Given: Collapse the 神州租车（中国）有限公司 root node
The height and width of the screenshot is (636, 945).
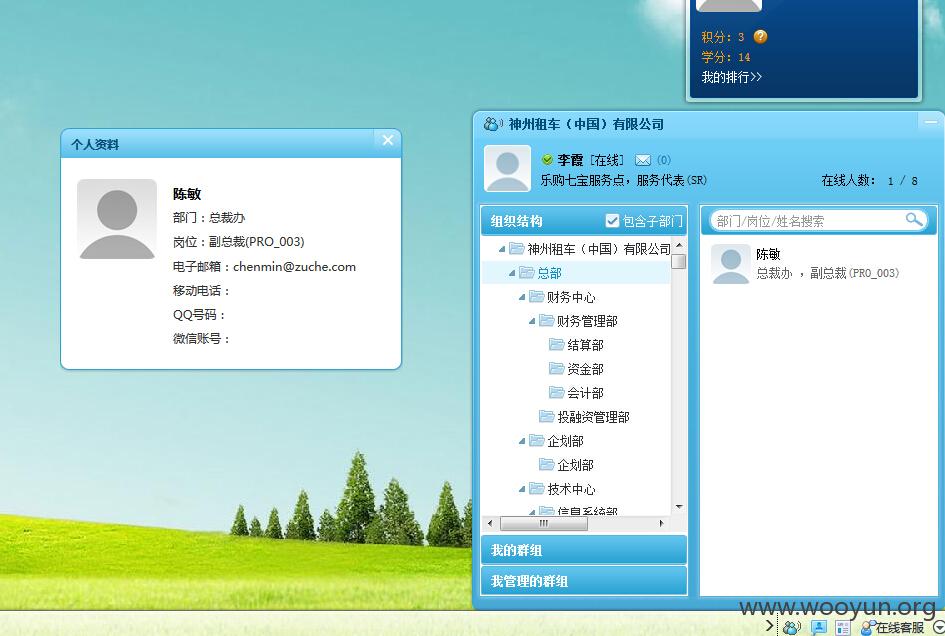Looking at the screenshot, I should (x=501, y=249).
